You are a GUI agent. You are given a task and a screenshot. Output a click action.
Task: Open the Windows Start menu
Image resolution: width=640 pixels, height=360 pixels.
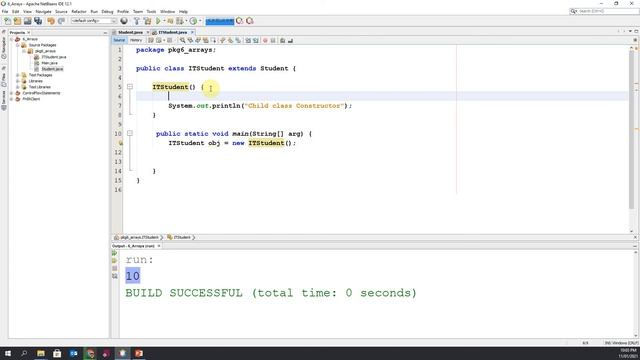[x=8, y=353]
